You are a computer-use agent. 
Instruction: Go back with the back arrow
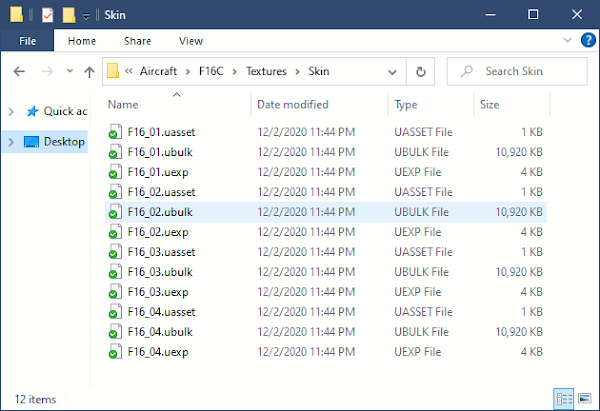(x=19, y=72)
